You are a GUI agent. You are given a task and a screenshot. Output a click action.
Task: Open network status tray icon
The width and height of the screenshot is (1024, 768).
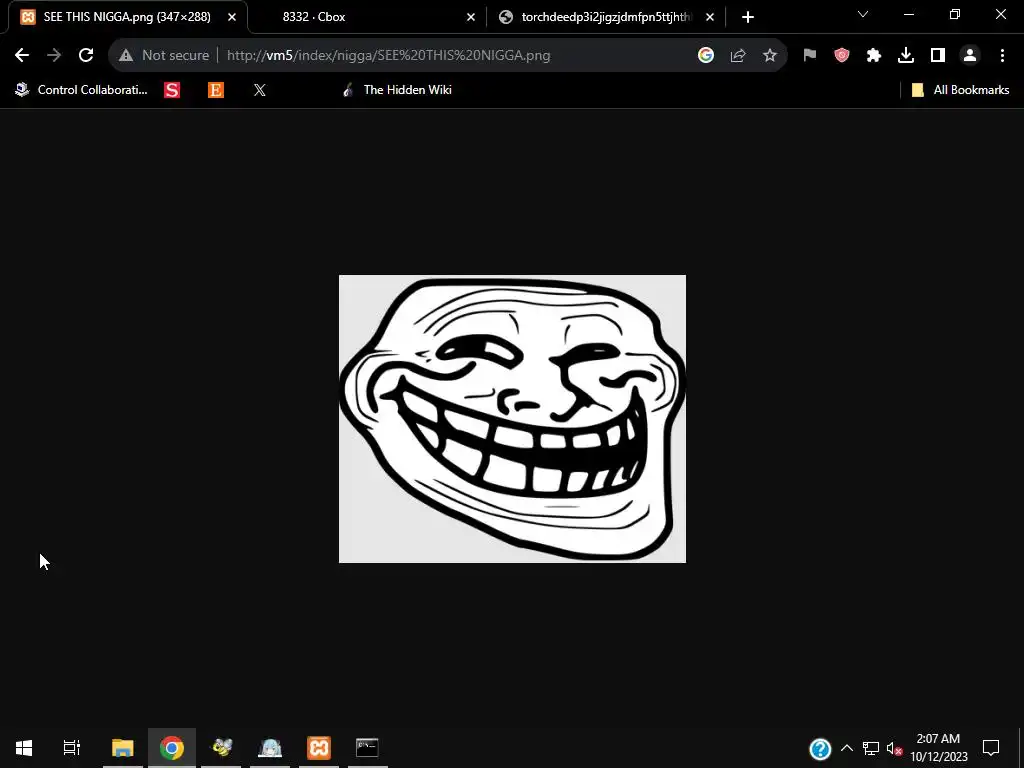click(871, 748)
